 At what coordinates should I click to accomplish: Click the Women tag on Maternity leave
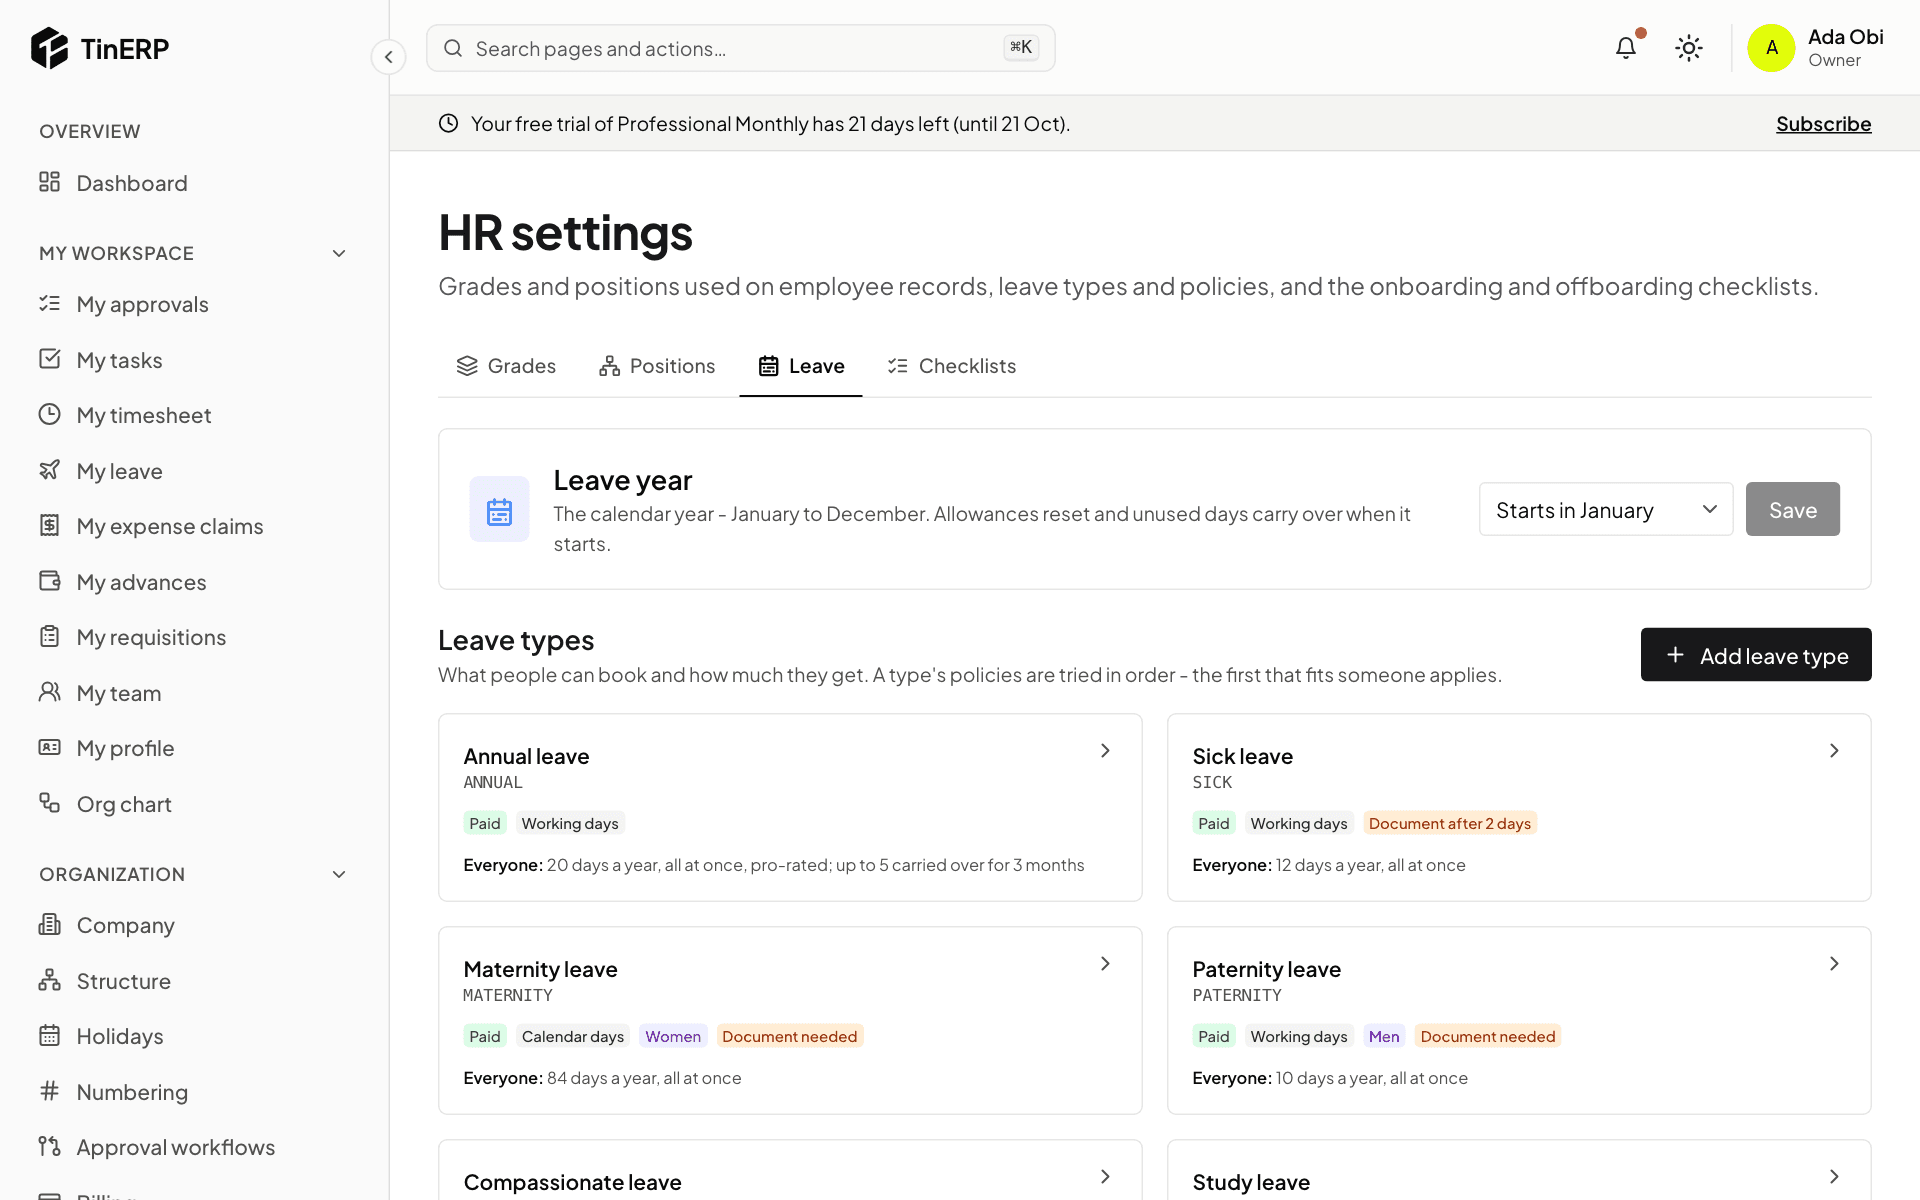tap(673, 1036)
